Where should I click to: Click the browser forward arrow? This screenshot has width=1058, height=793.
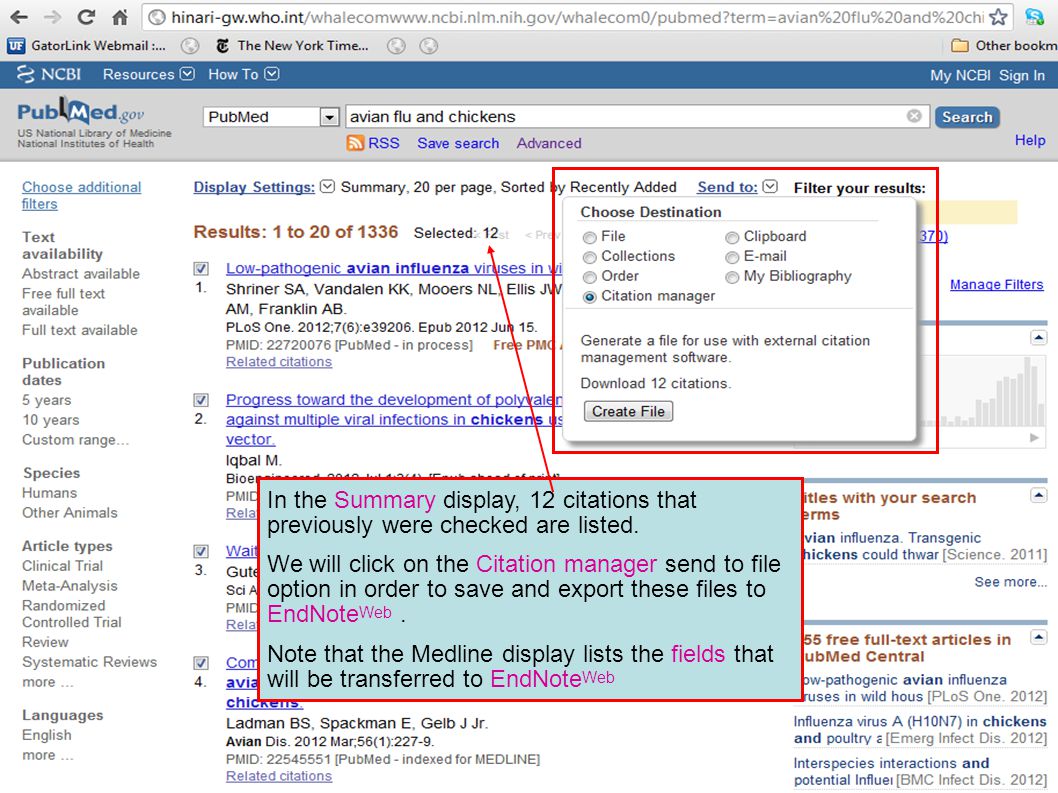[x=53, y=17]
